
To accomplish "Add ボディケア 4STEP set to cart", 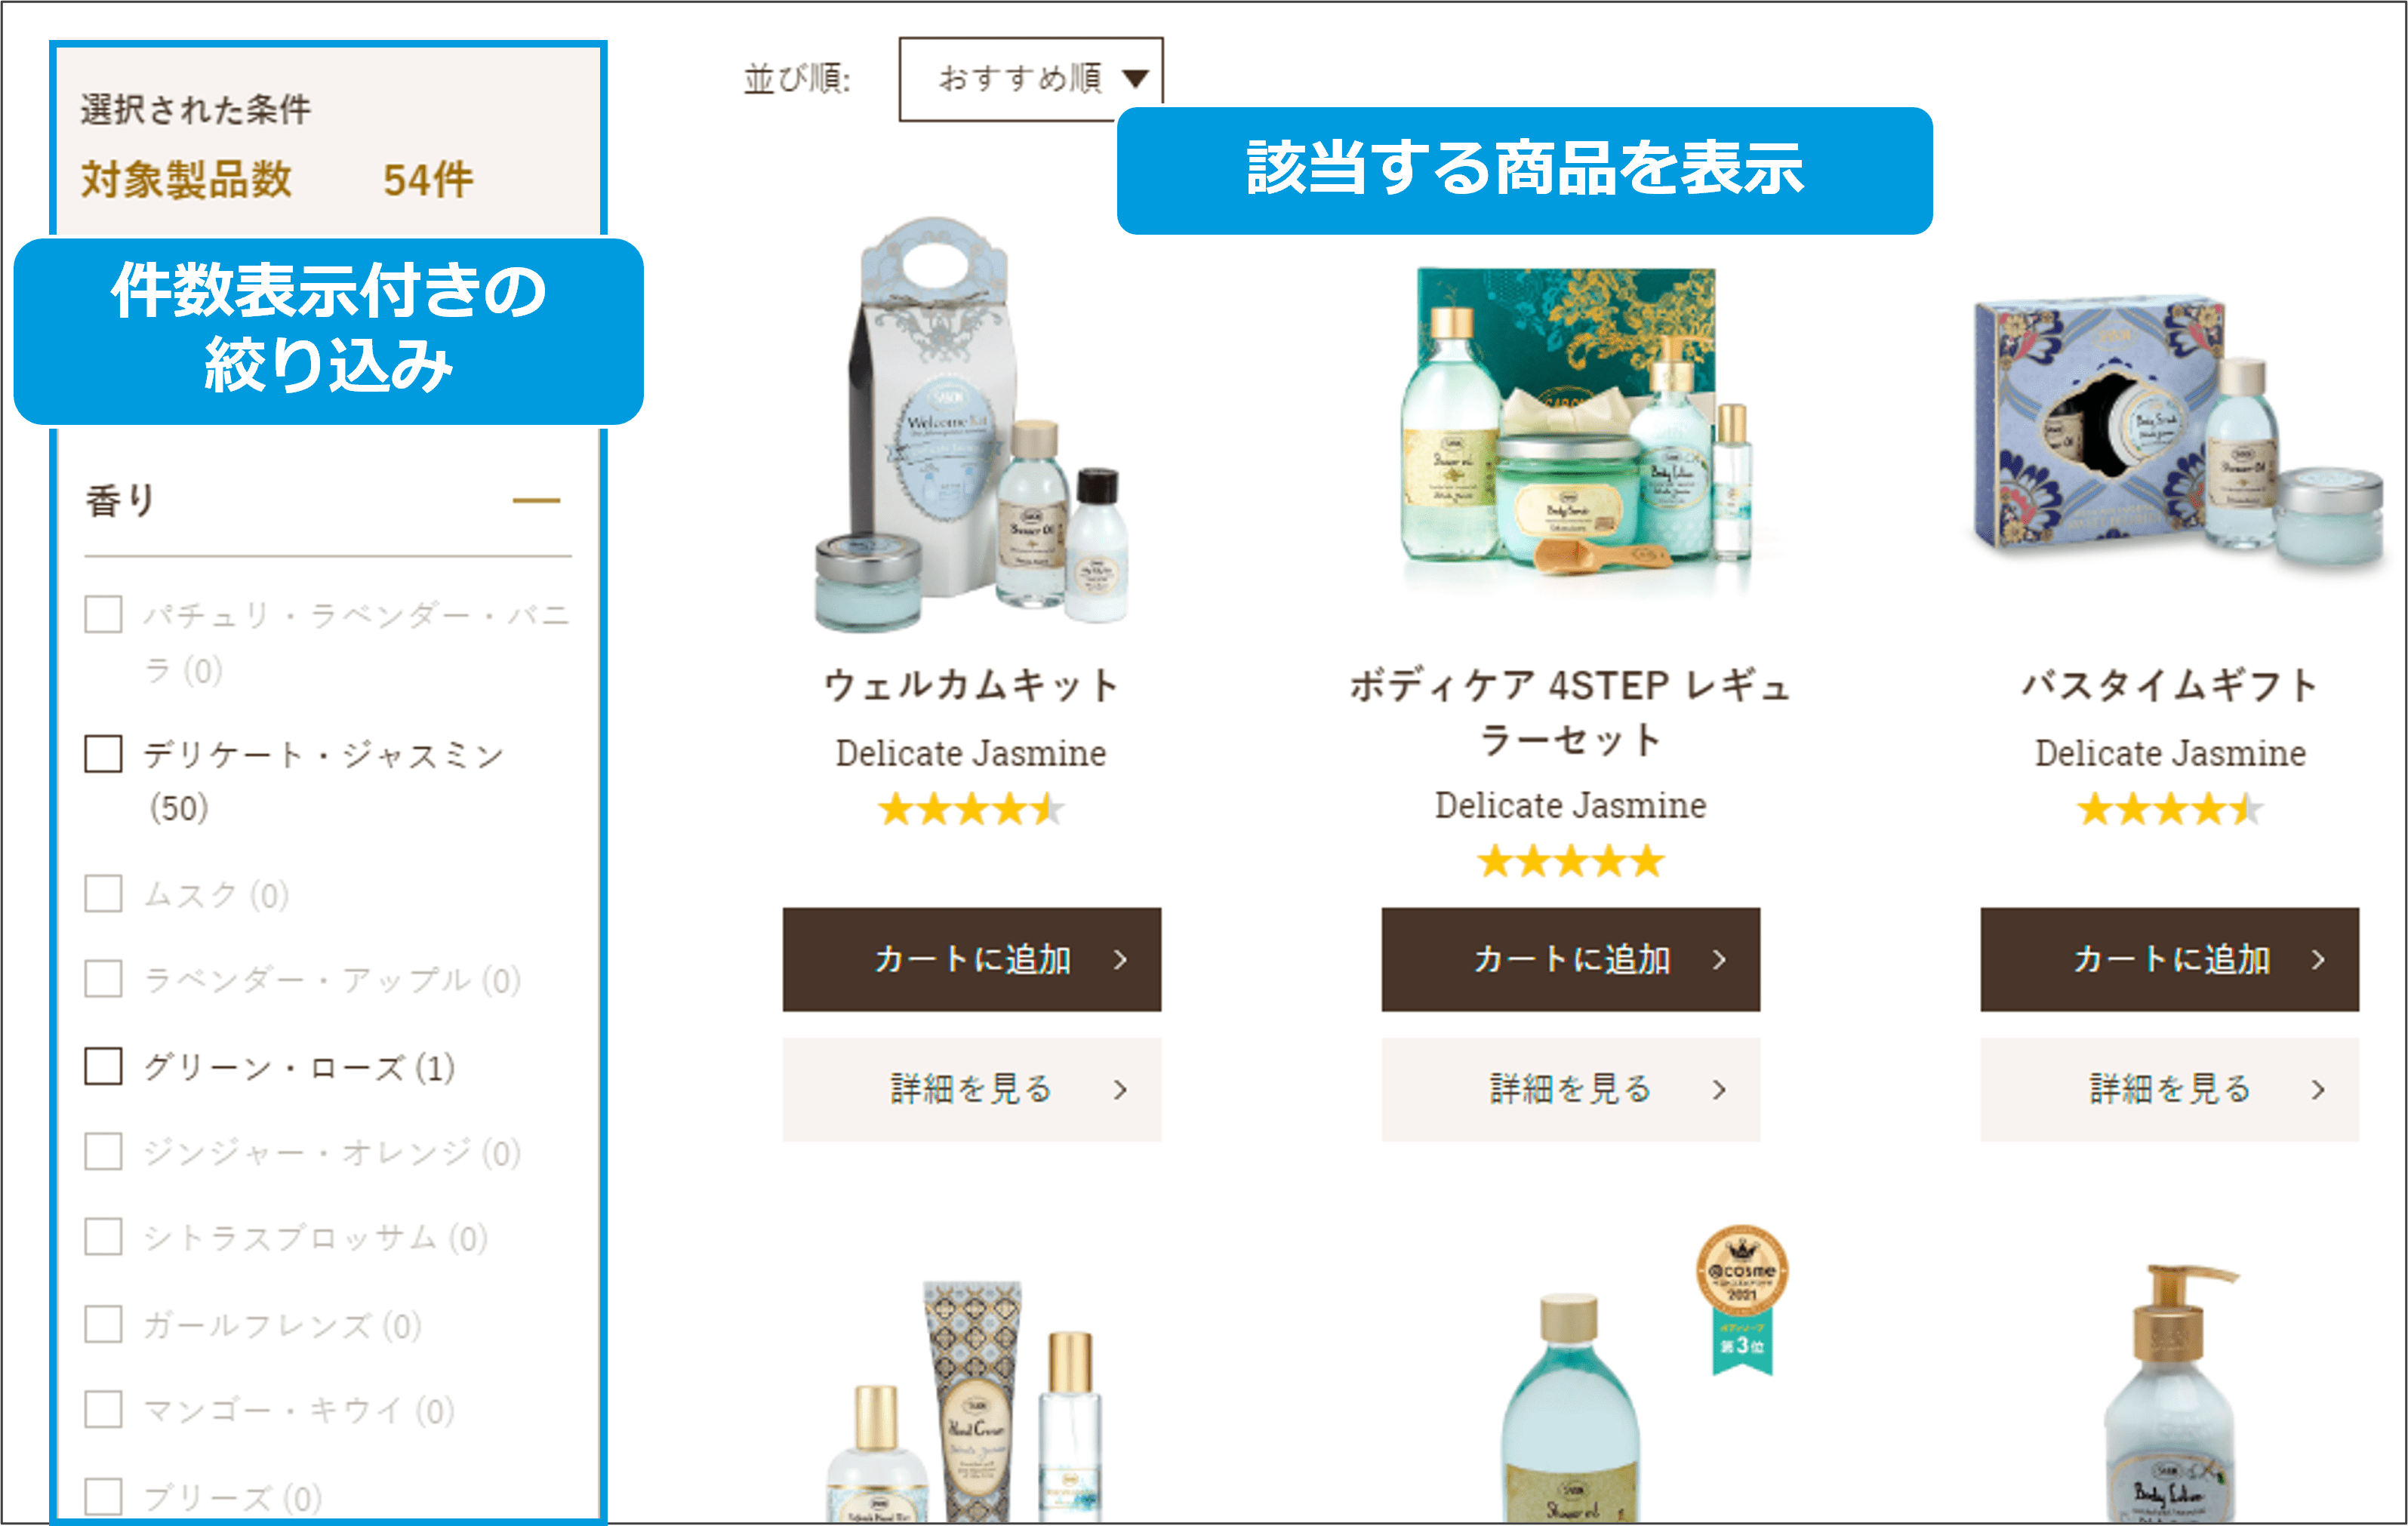I will pyautogui.click(x=1570, y=959).
